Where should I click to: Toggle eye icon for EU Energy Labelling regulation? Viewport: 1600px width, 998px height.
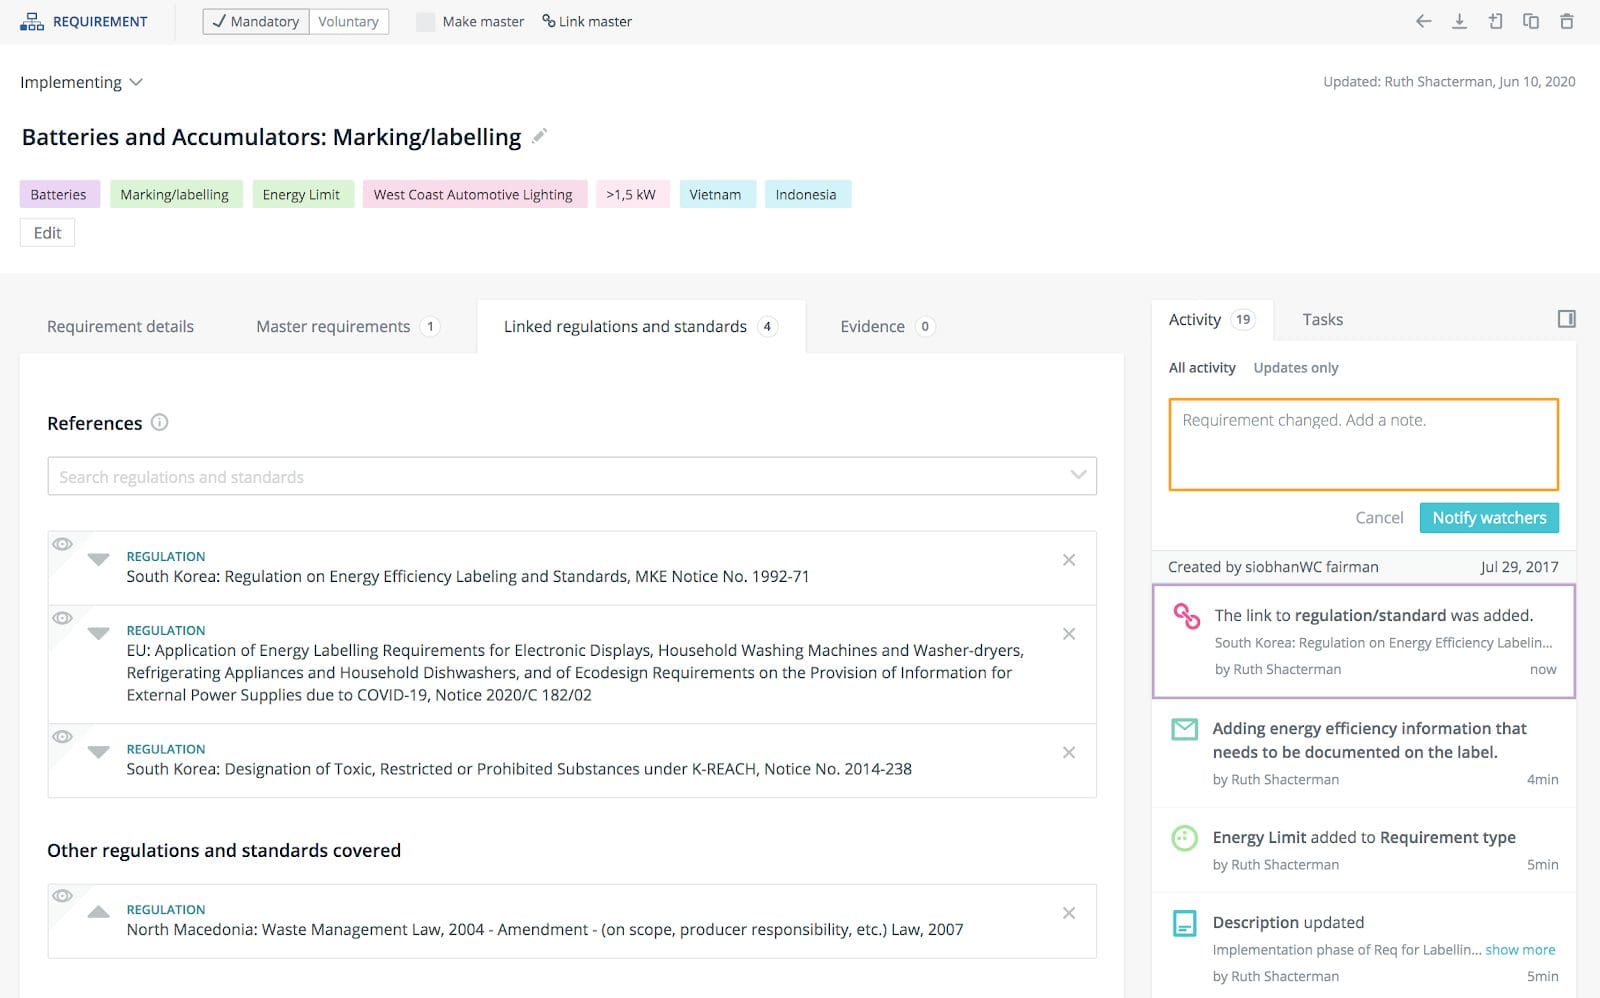point(62,618)
